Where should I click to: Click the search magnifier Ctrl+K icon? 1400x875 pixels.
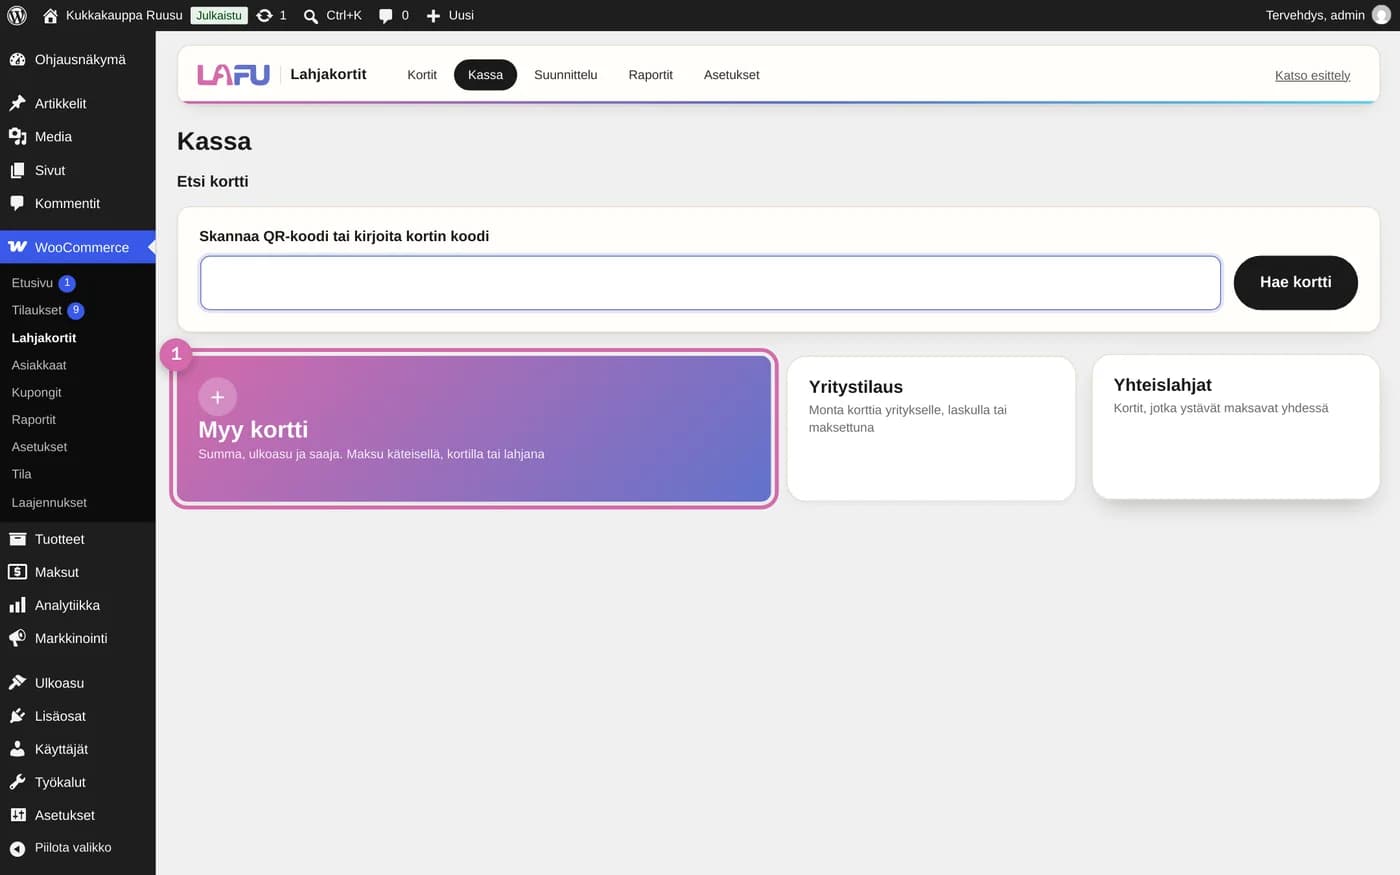coord(311,16)
